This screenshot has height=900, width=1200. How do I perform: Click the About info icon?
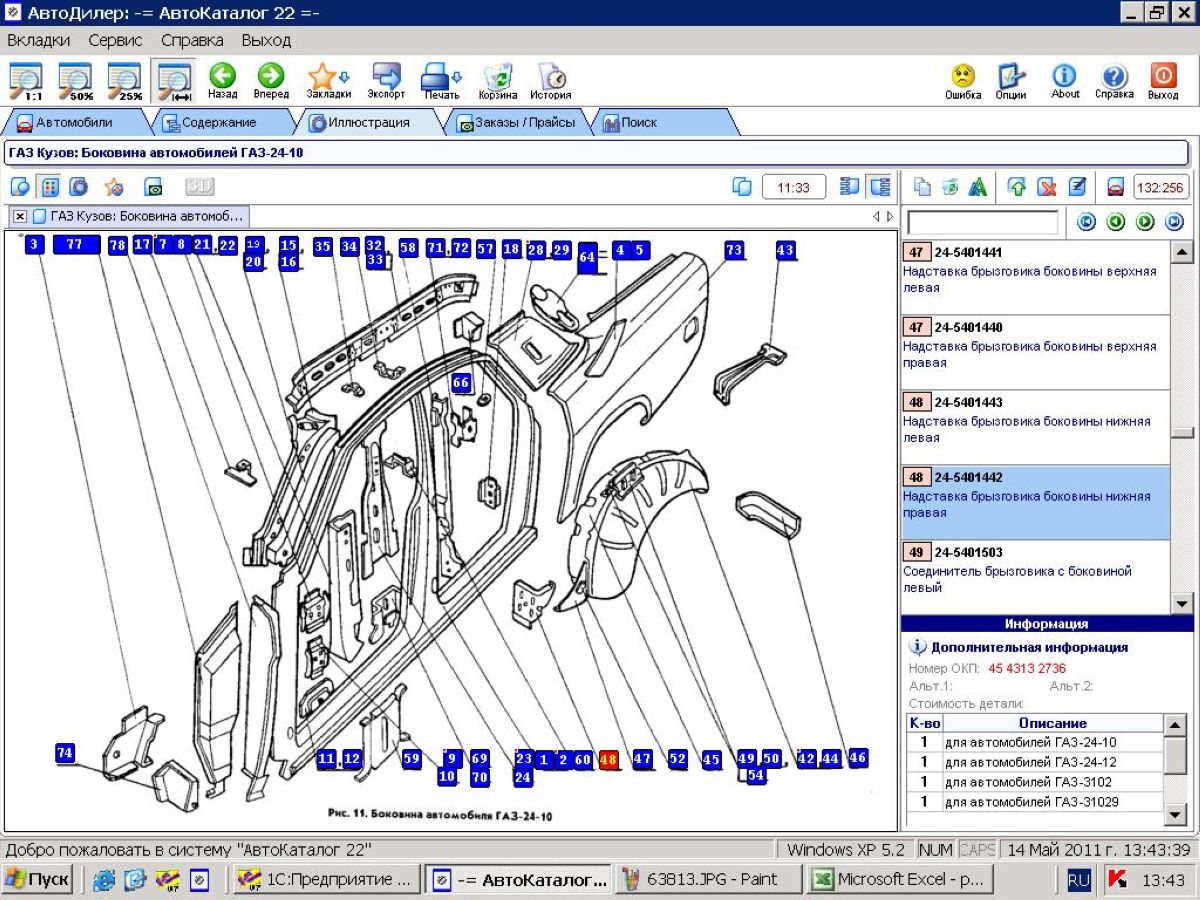click(x=1065, y=81)
